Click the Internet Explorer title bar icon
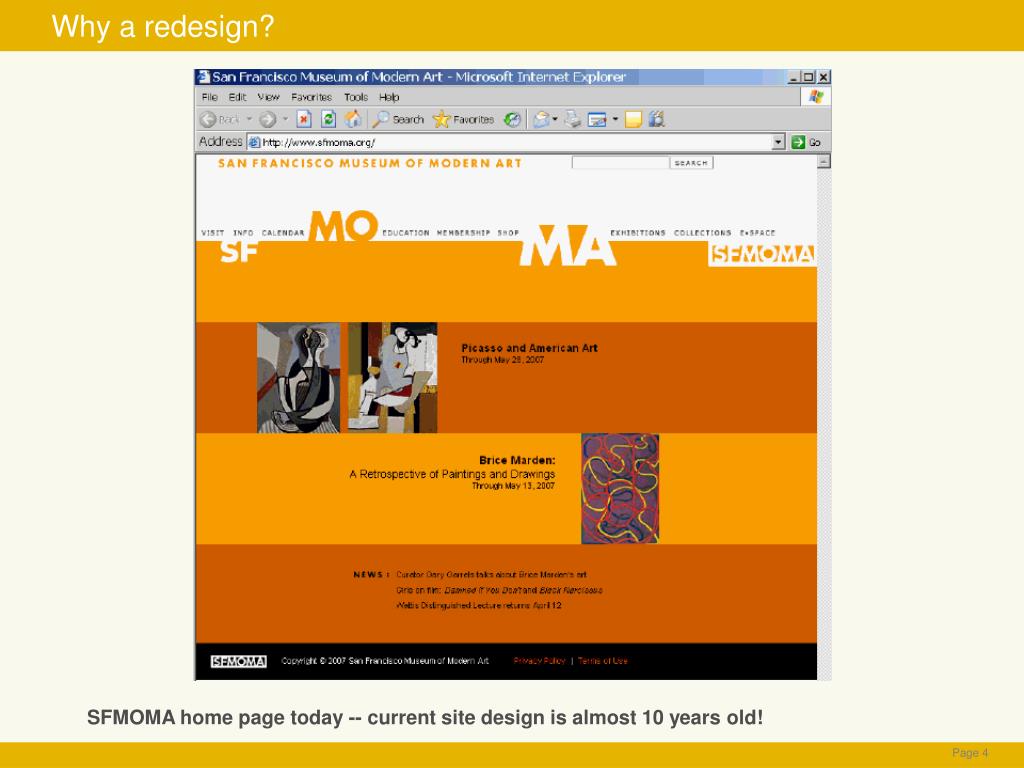 coord(204,77)
